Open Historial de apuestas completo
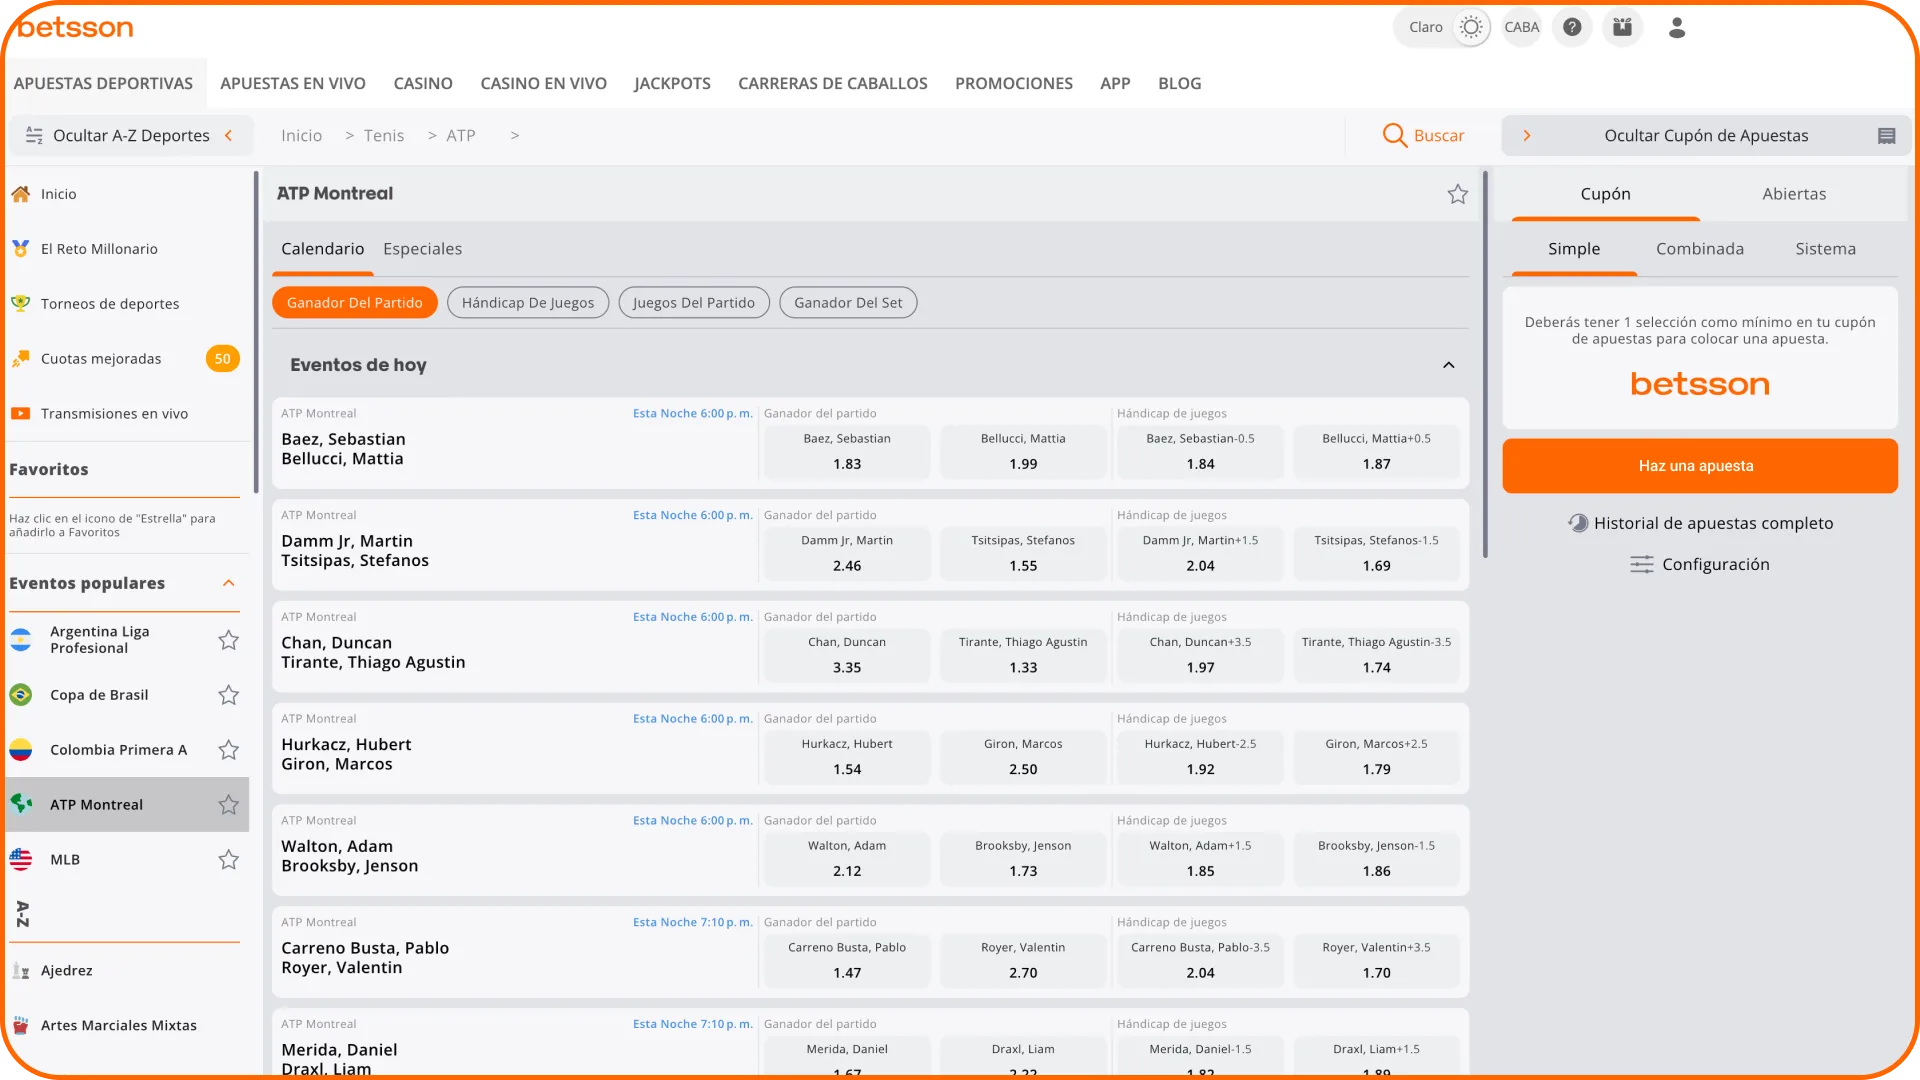The image size is (1920, 1080). (x=1700, y=523)
